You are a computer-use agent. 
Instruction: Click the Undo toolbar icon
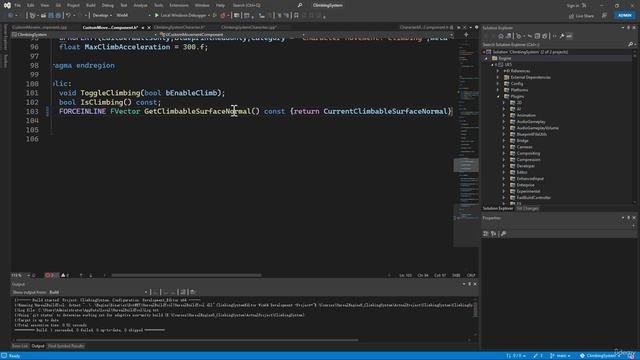coord(69,16)
